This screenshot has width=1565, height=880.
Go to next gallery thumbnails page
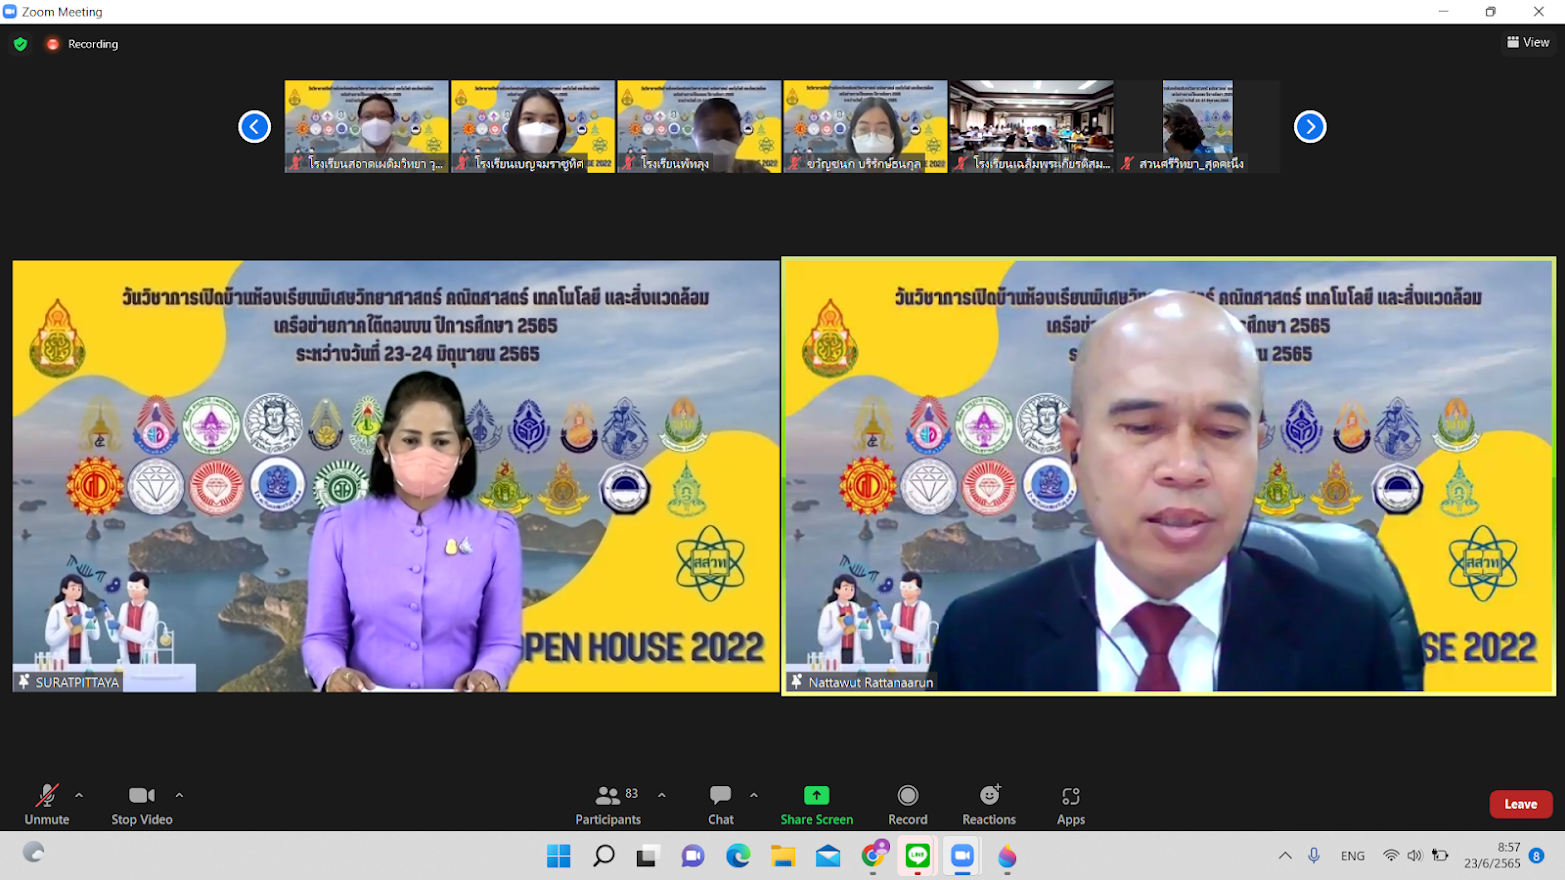1310,127
